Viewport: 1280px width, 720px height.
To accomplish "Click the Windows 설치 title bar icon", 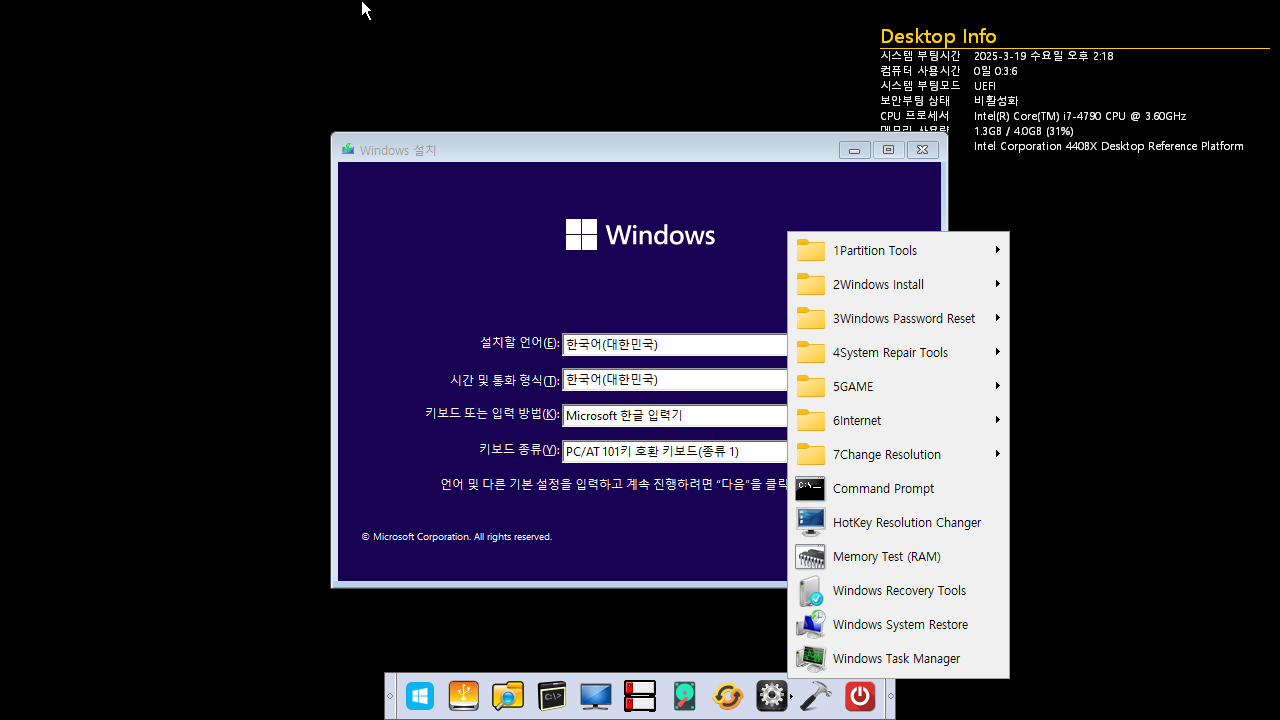I will tap(348, 150).
